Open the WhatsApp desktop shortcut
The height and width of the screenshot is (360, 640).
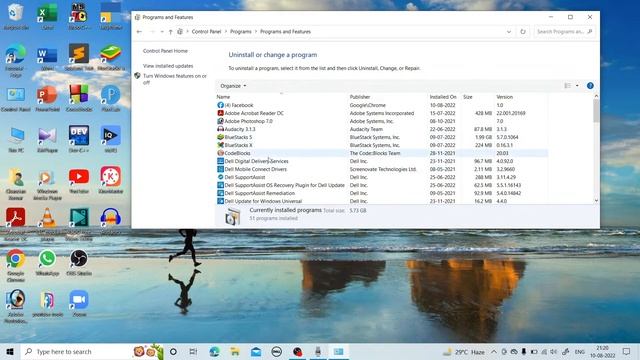click(x=47, y=262)
